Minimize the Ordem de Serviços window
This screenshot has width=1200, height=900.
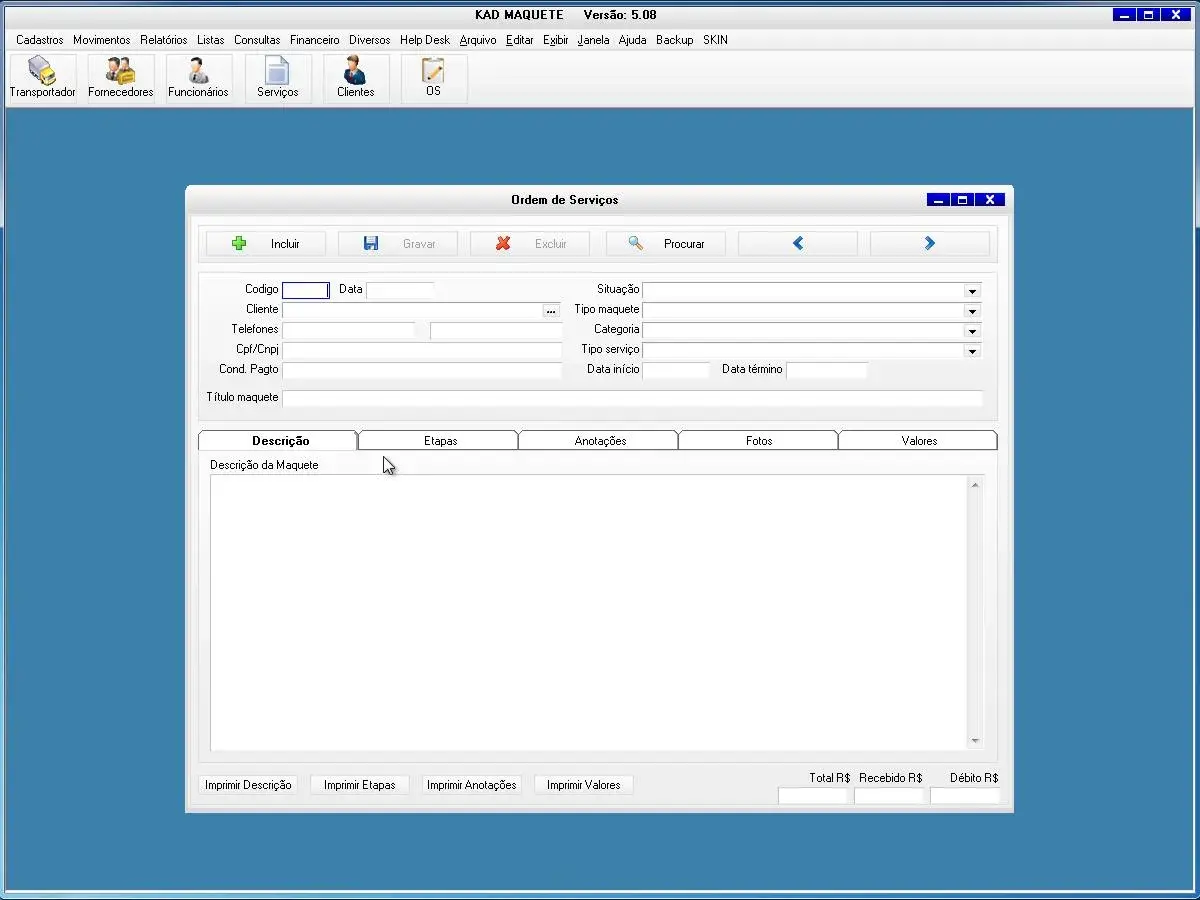(939, 200)
